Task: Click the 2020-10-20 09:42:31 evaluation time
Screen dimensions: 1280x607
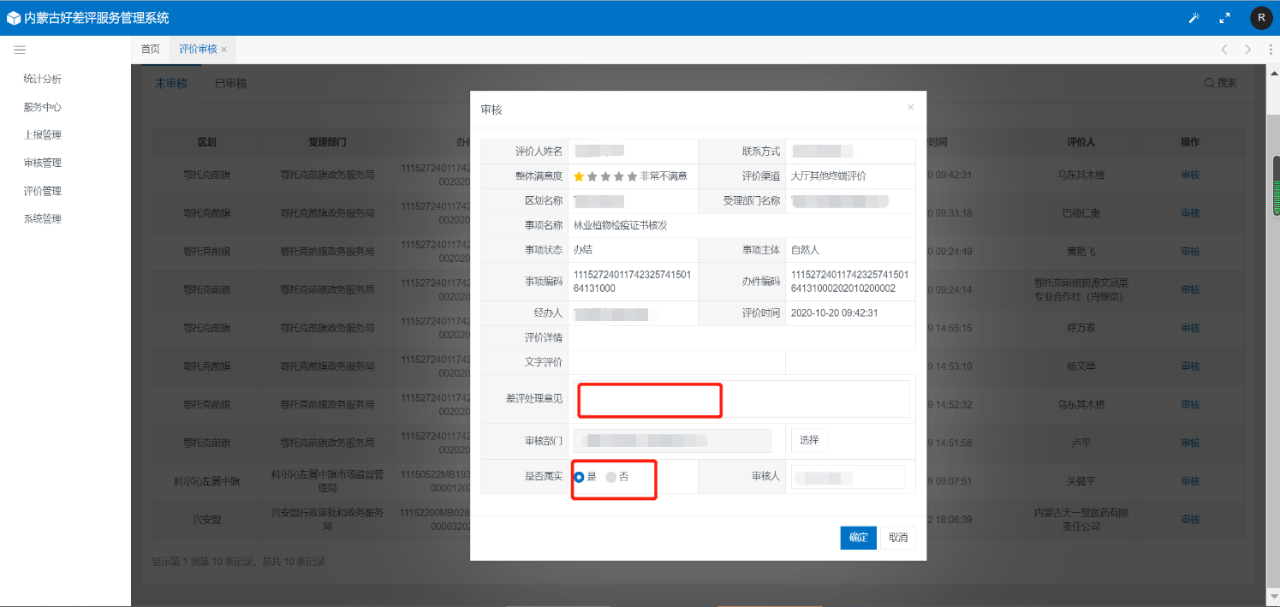Action: click(x=834, y=313)
